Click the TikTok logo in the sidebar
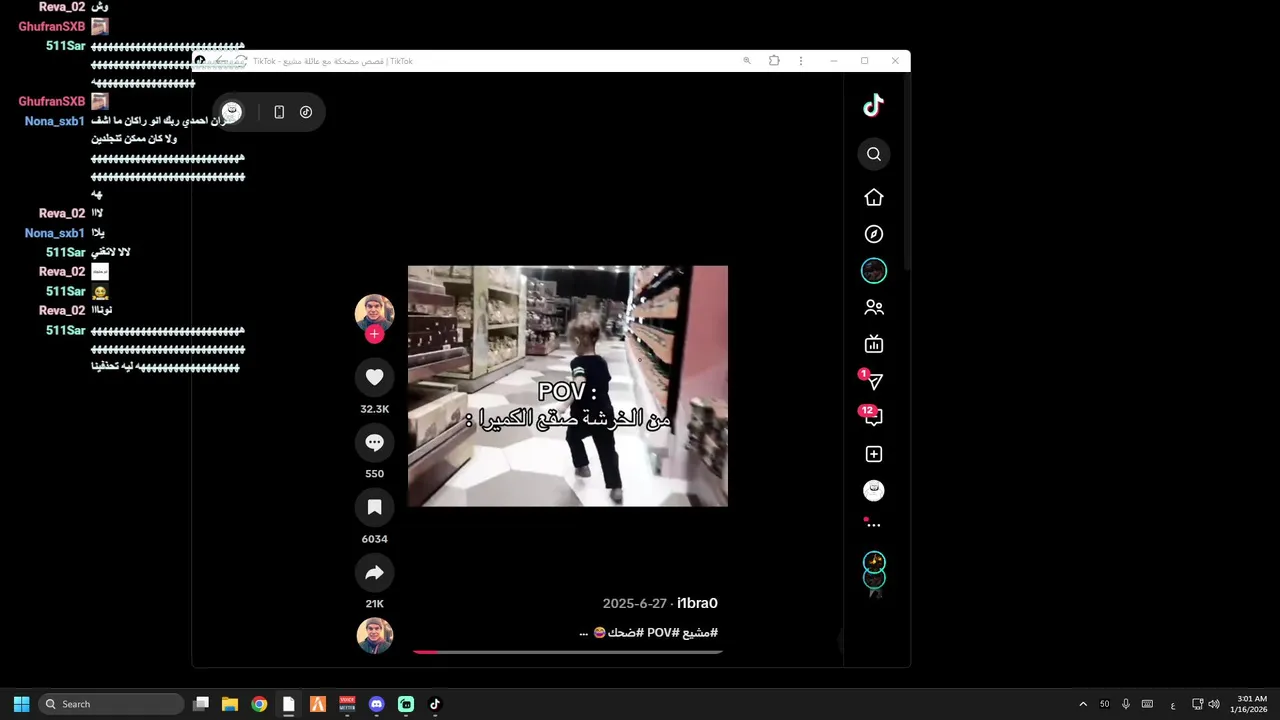 pyautogui.click(x=873, y=105)
